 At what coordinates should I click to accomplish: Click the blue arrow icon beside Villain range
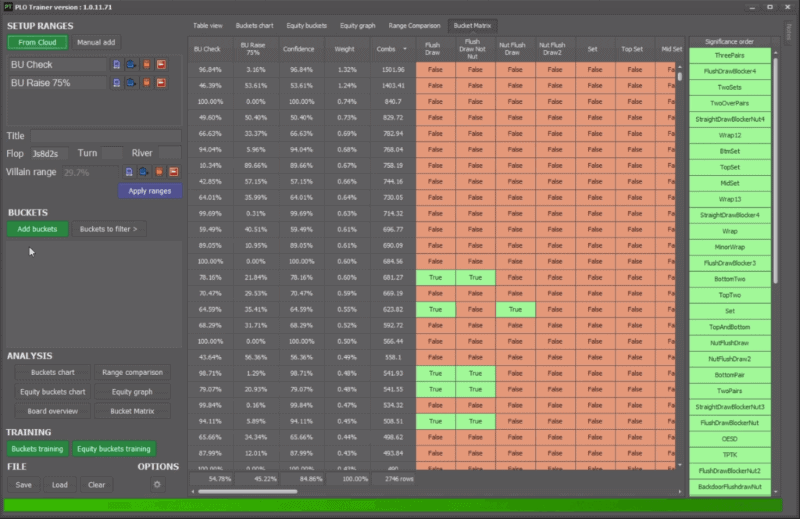pos(144,172)
